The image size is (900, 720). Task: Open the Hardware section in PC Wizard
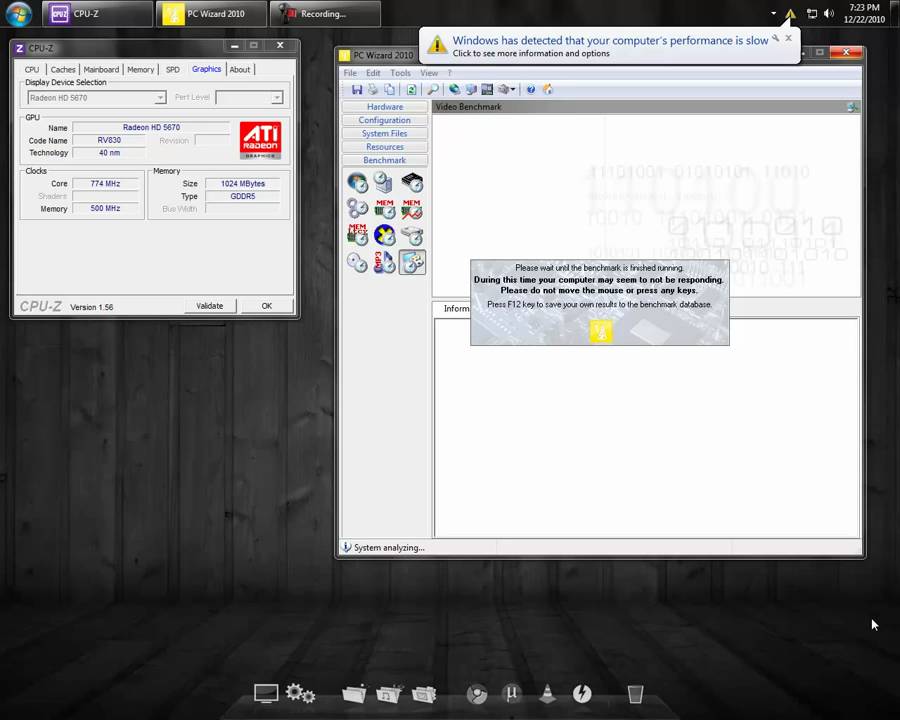[x=385, y=107]
